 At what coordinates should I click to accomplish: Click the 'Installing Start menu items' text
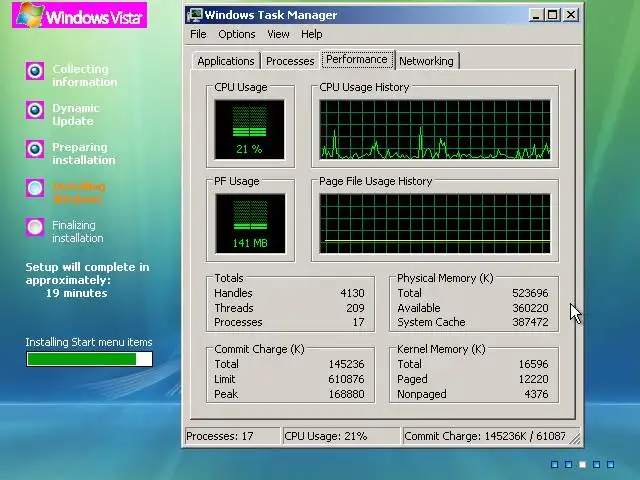pos(89,342)
